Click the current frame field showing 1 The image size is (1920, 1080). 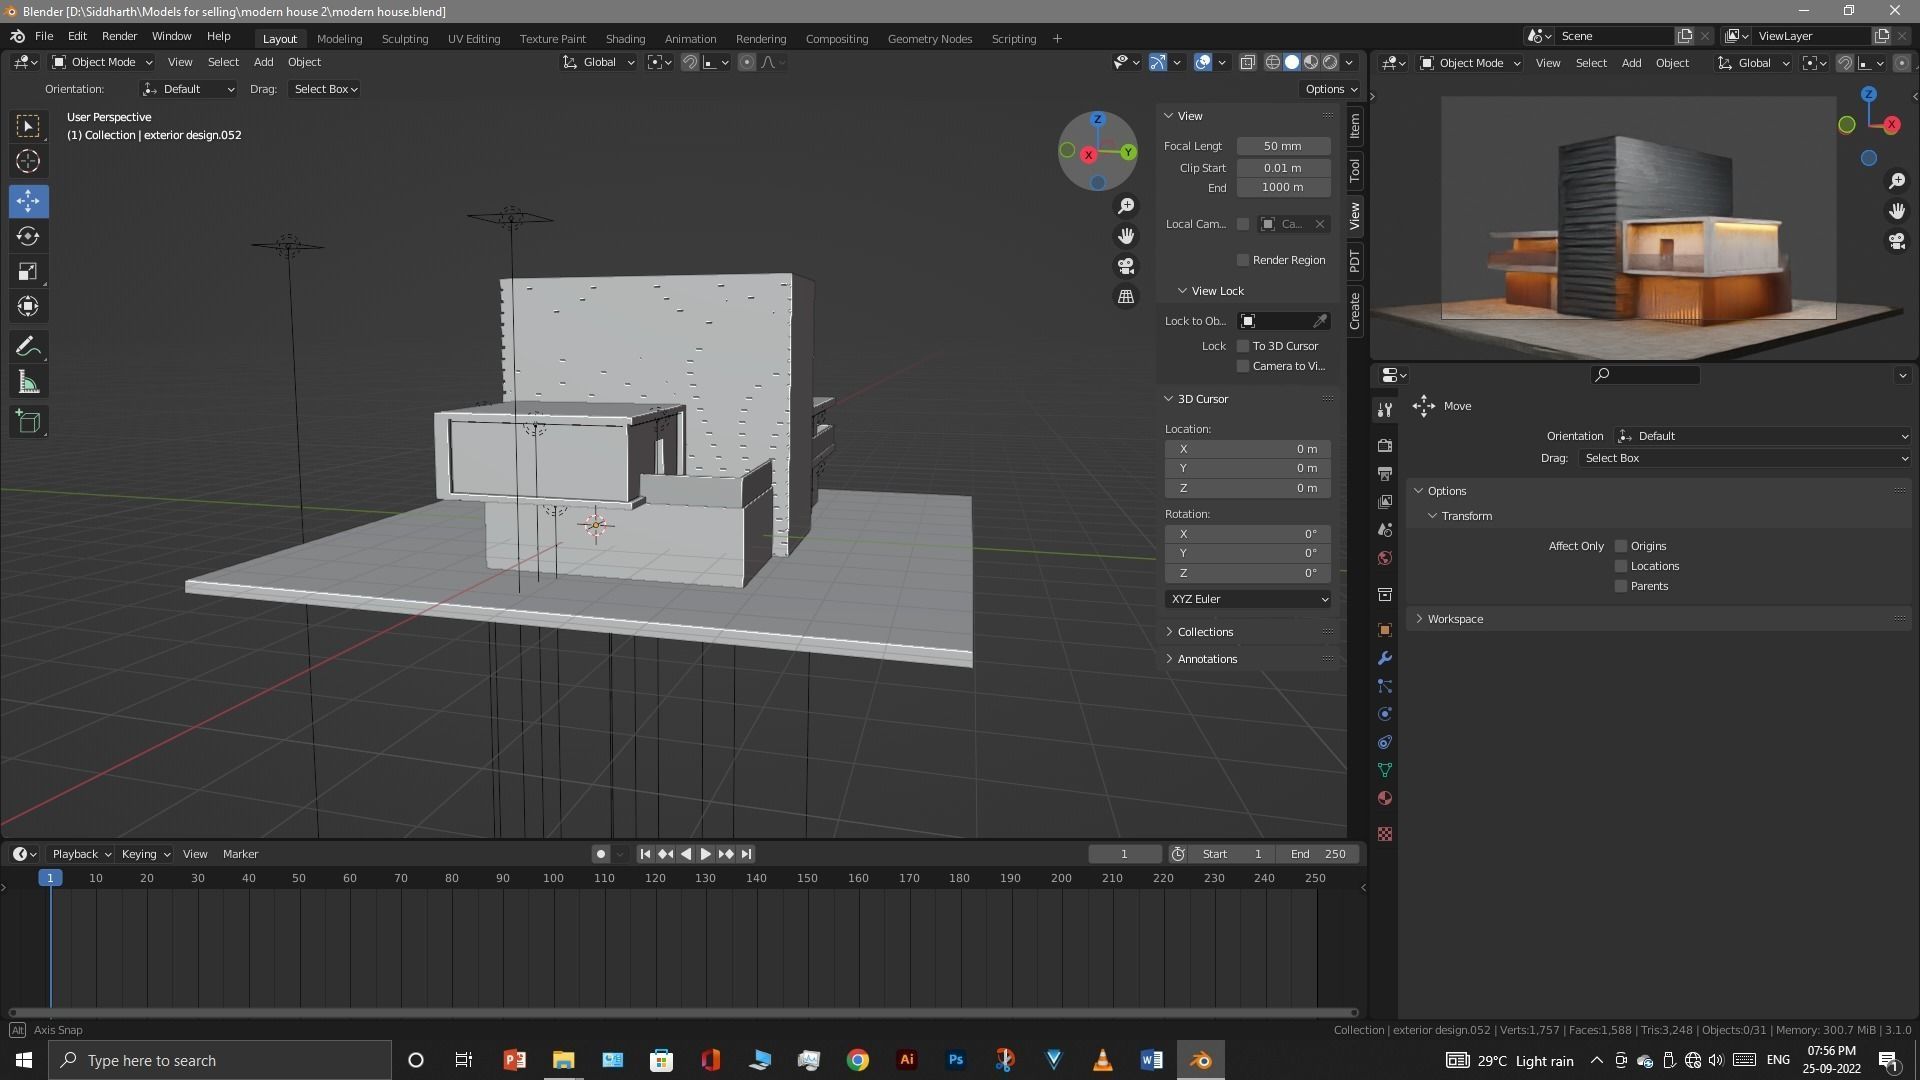pyautogui.click(x=1124, y=854)
